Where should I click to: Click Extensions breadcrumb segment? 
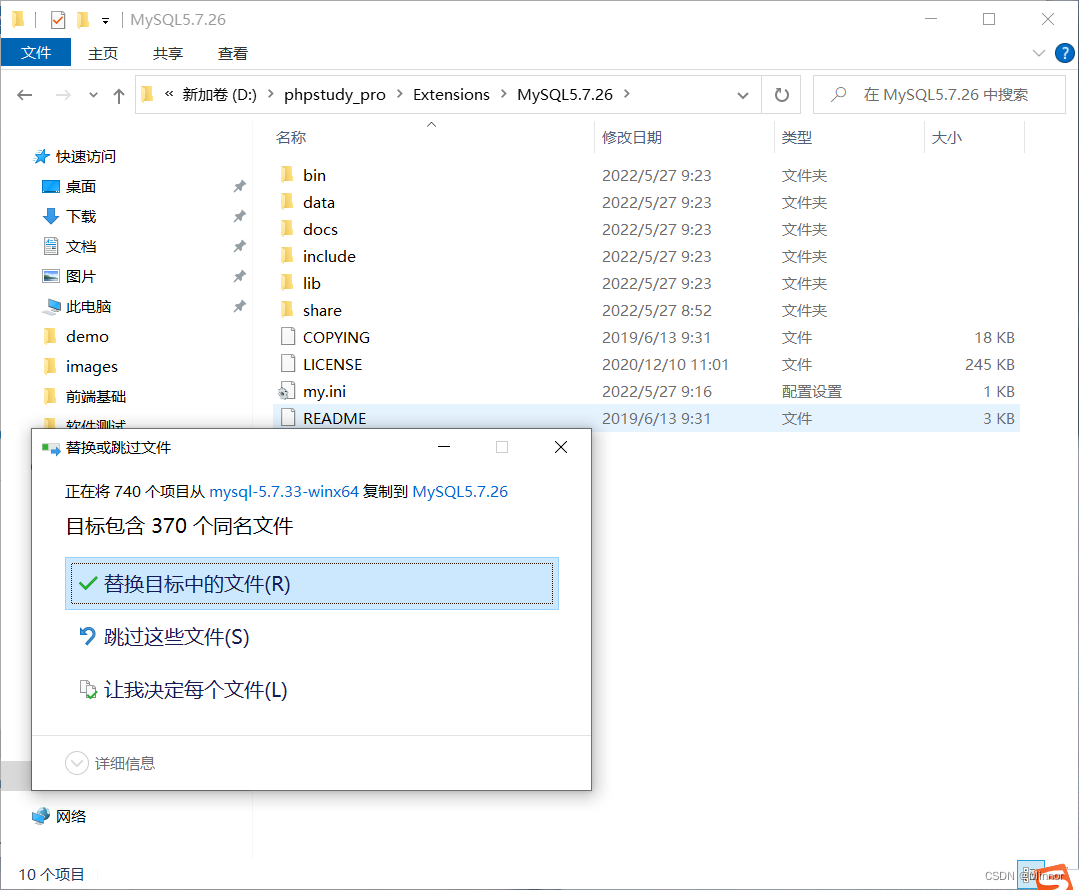point(451,94)
